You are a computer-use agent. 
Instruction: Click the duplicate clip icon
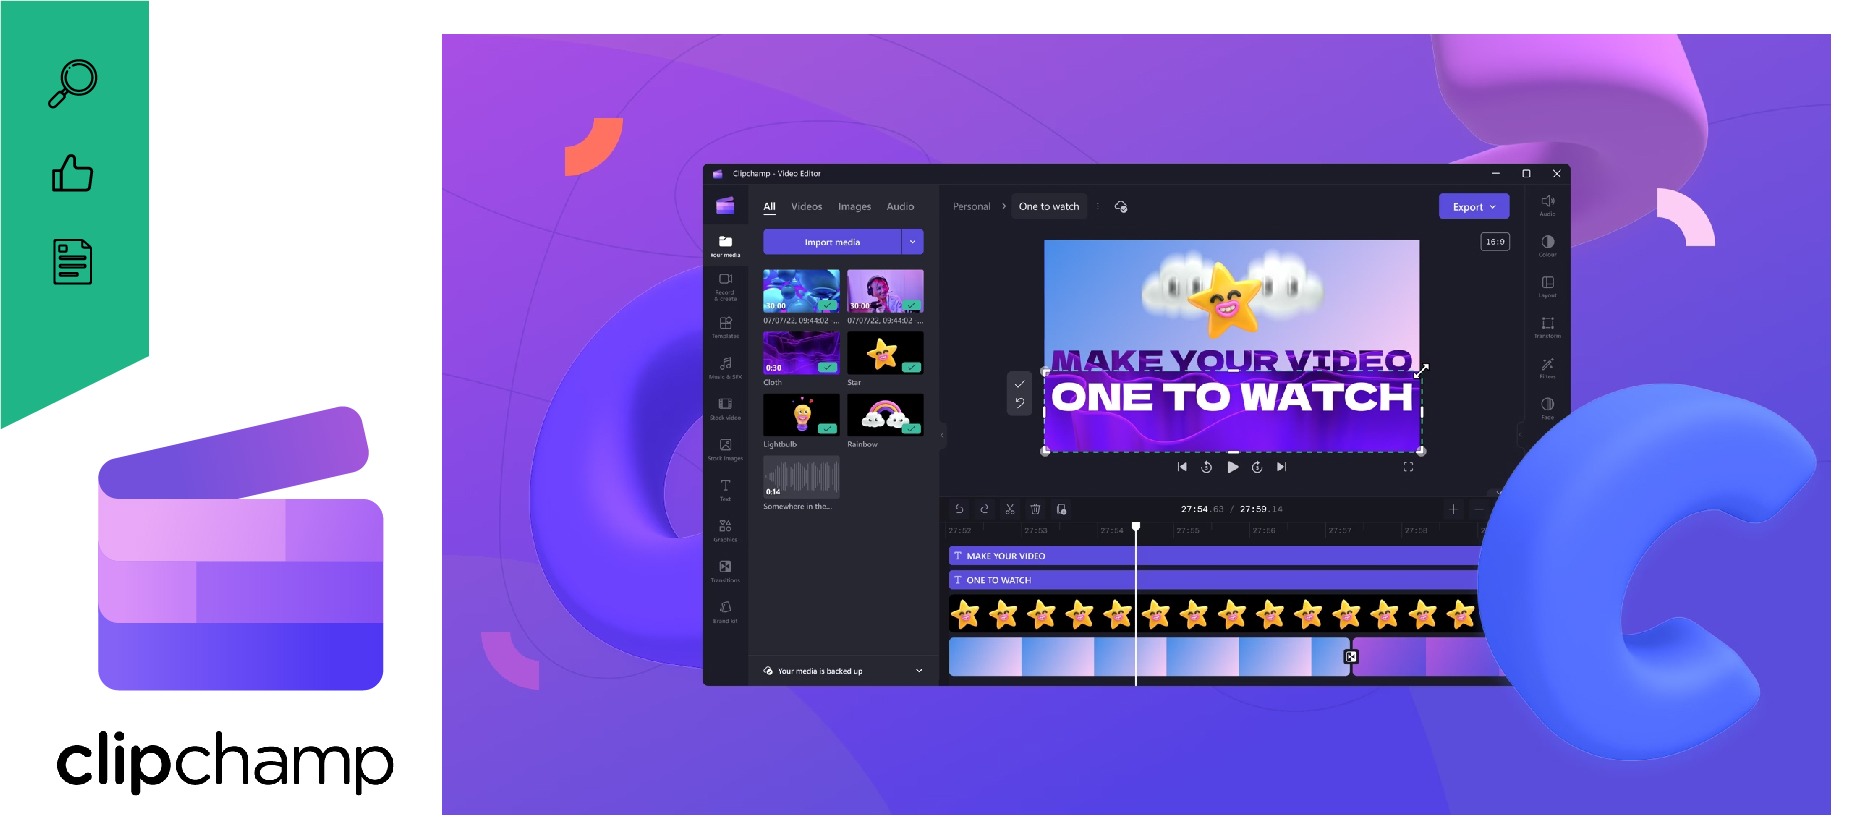[1061, 509]
